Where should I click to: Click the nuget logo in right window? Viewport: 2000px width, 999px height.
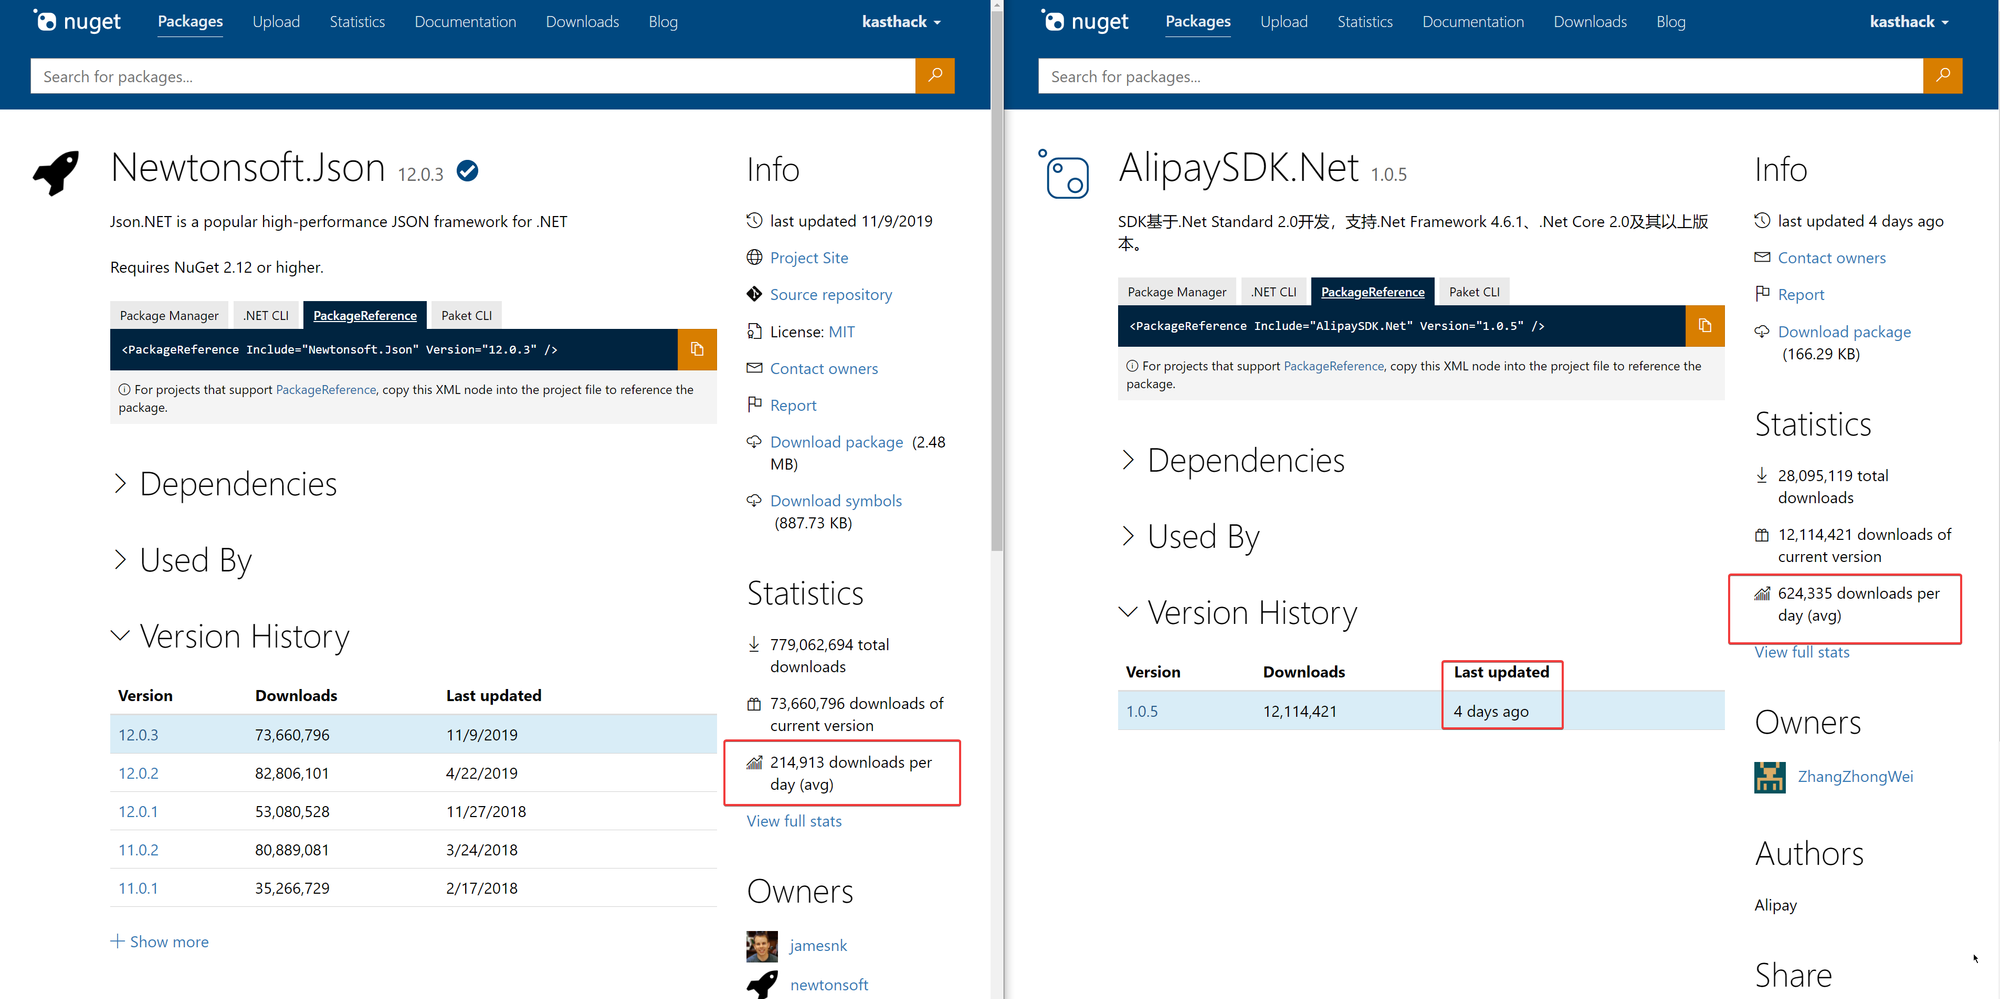pyautogui.click(x=1085, y=21)
